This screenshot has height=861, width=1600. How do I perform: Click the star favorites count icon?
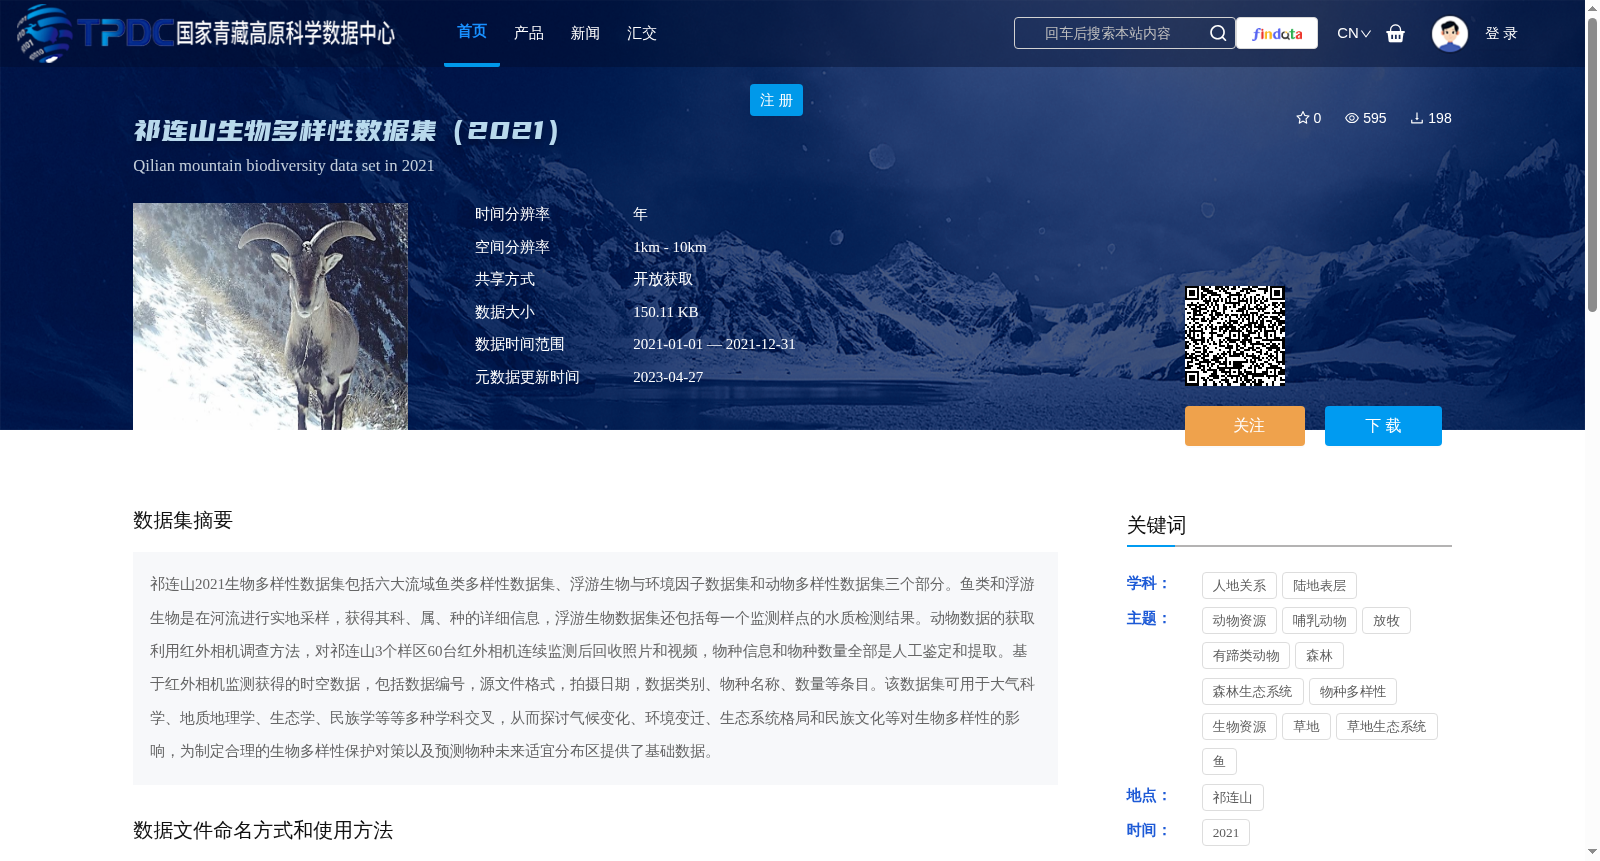1303,118
